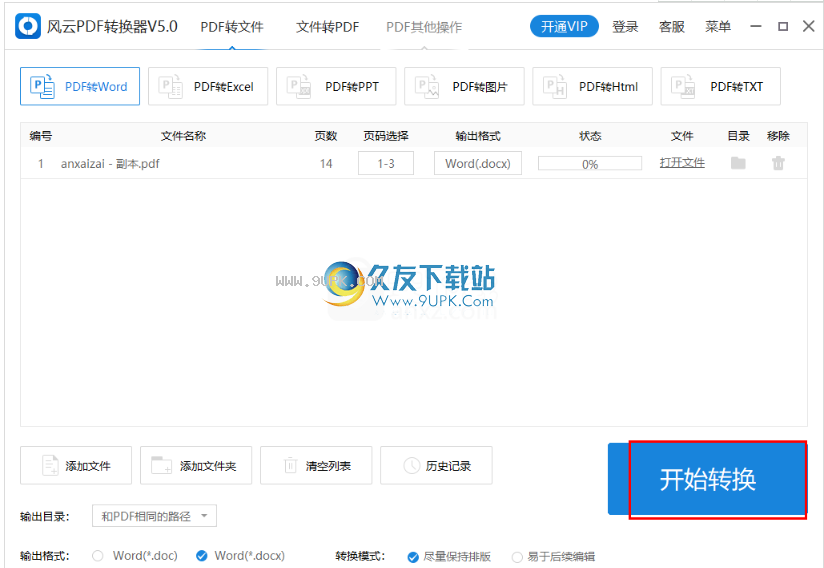Expand the 和PDF相同的路径 output directory dropdown
824x568 pixels.
tap(154, 516)
